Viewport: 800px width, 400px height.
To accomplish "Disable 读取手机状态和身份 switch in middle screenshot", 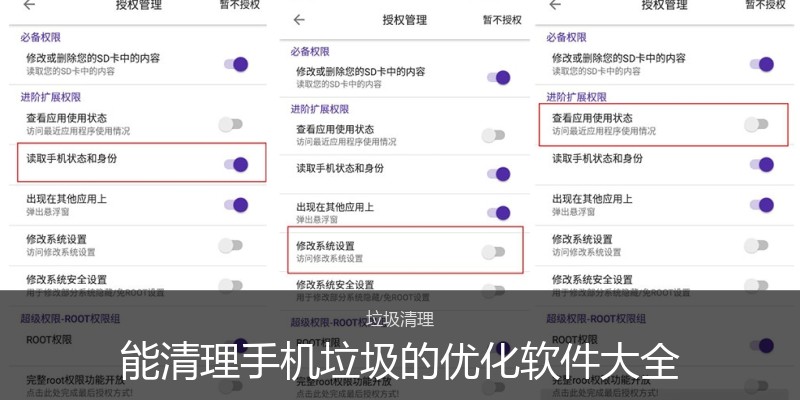I will pos(498,174).
